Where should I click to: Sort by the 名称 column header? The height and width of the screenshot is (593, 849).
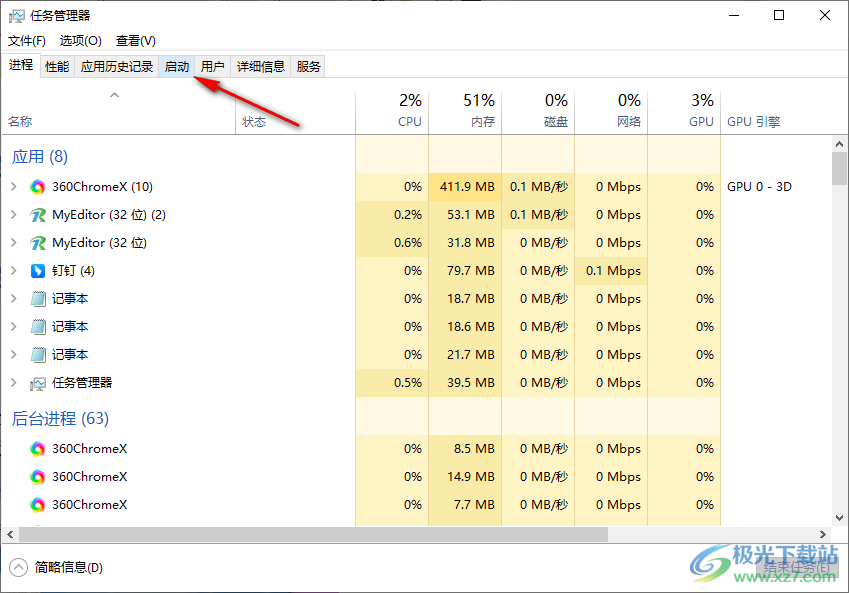tap(119, 112)
